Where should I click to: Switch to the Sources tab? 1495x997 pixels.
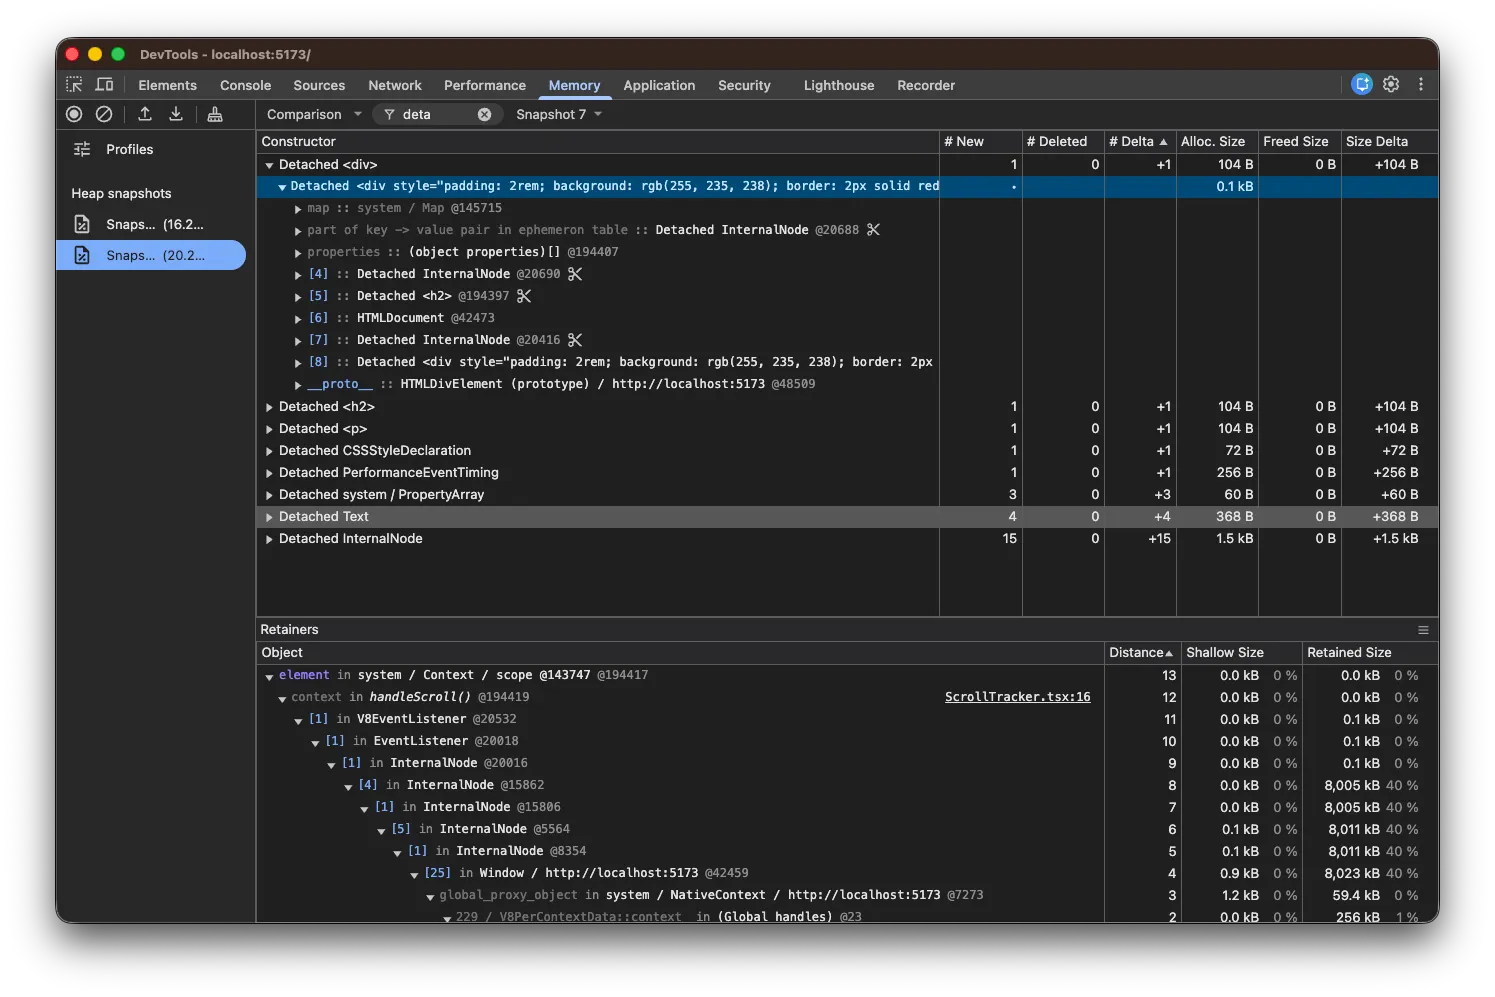coord(319,85)
